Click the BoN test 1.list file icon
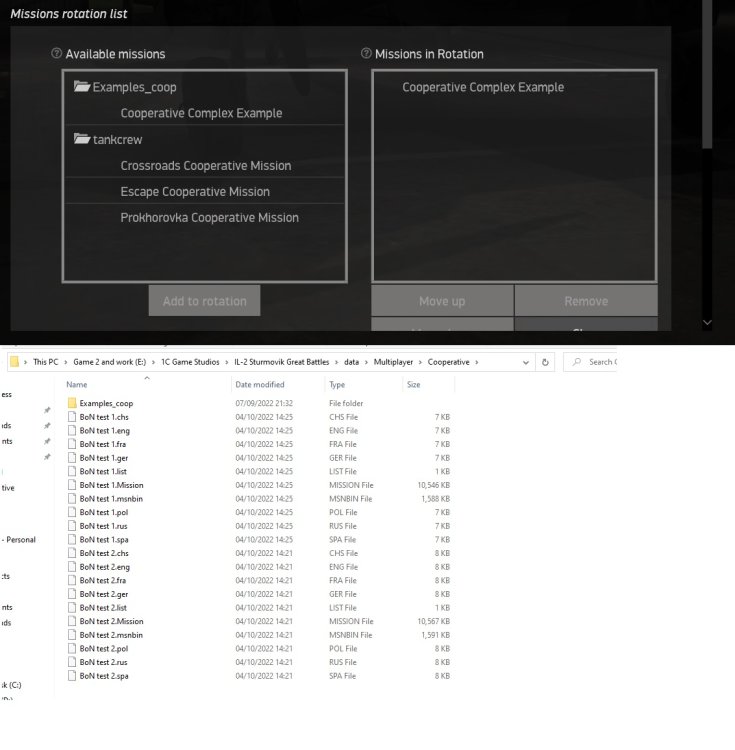Image resolution: width=735 pixels, height=750 pixels. [72, 471]
